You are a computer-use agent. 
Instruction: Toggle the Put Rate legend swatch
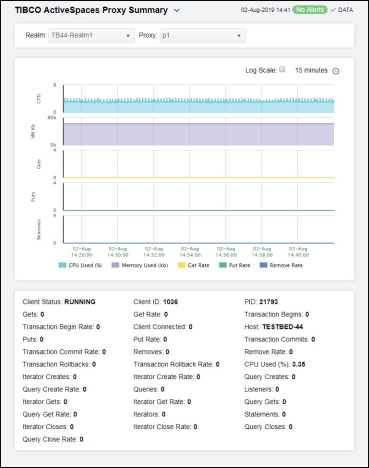coord(223,265)
